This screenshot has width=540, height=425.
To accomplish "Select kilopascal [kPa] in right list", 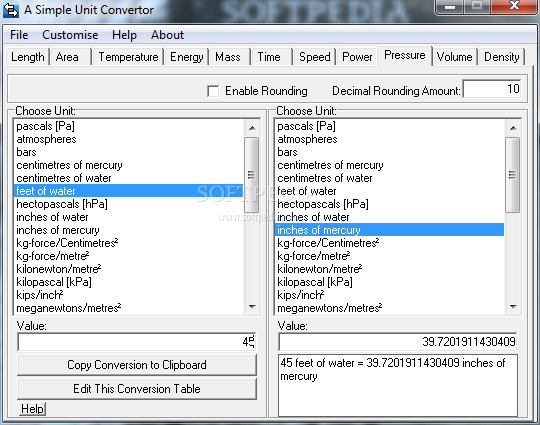I will (x=390, y=282).
